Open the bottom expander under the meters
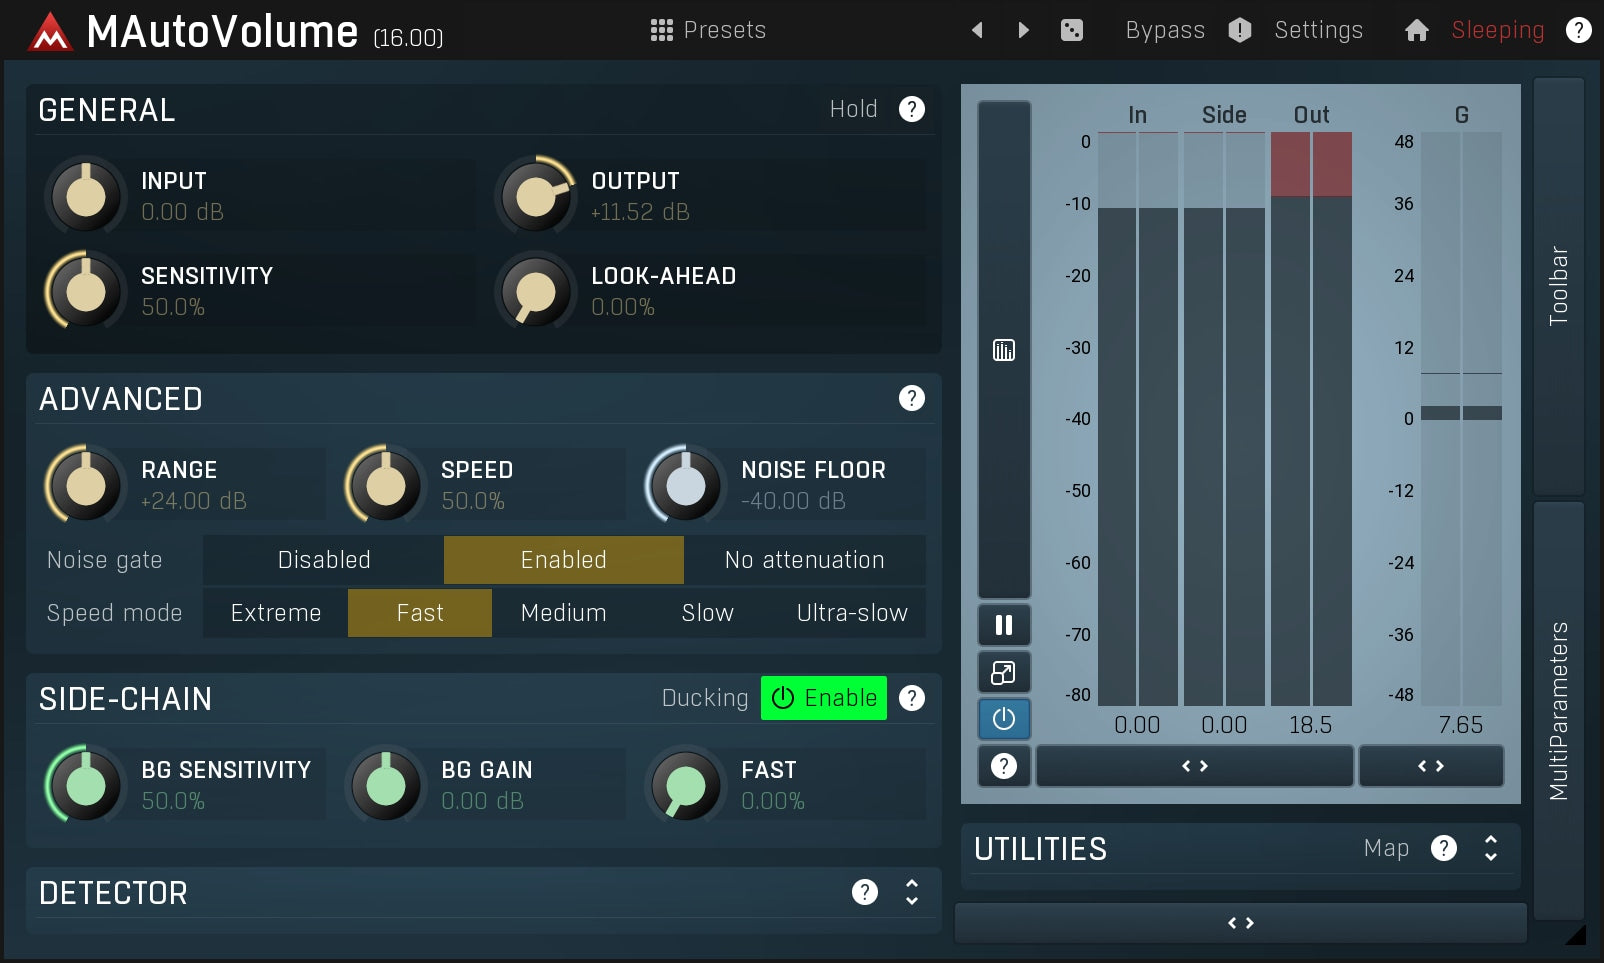This screenshot has height=963, width=1604. click(1240, 922)
